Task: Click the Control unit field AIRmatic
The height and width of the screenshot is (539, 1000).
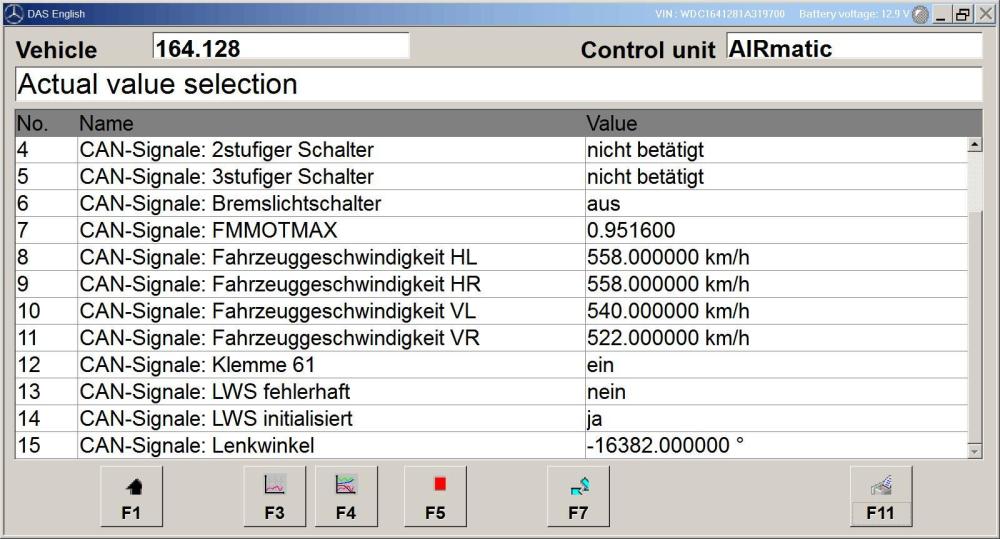Action: click(x=854, y=47)
